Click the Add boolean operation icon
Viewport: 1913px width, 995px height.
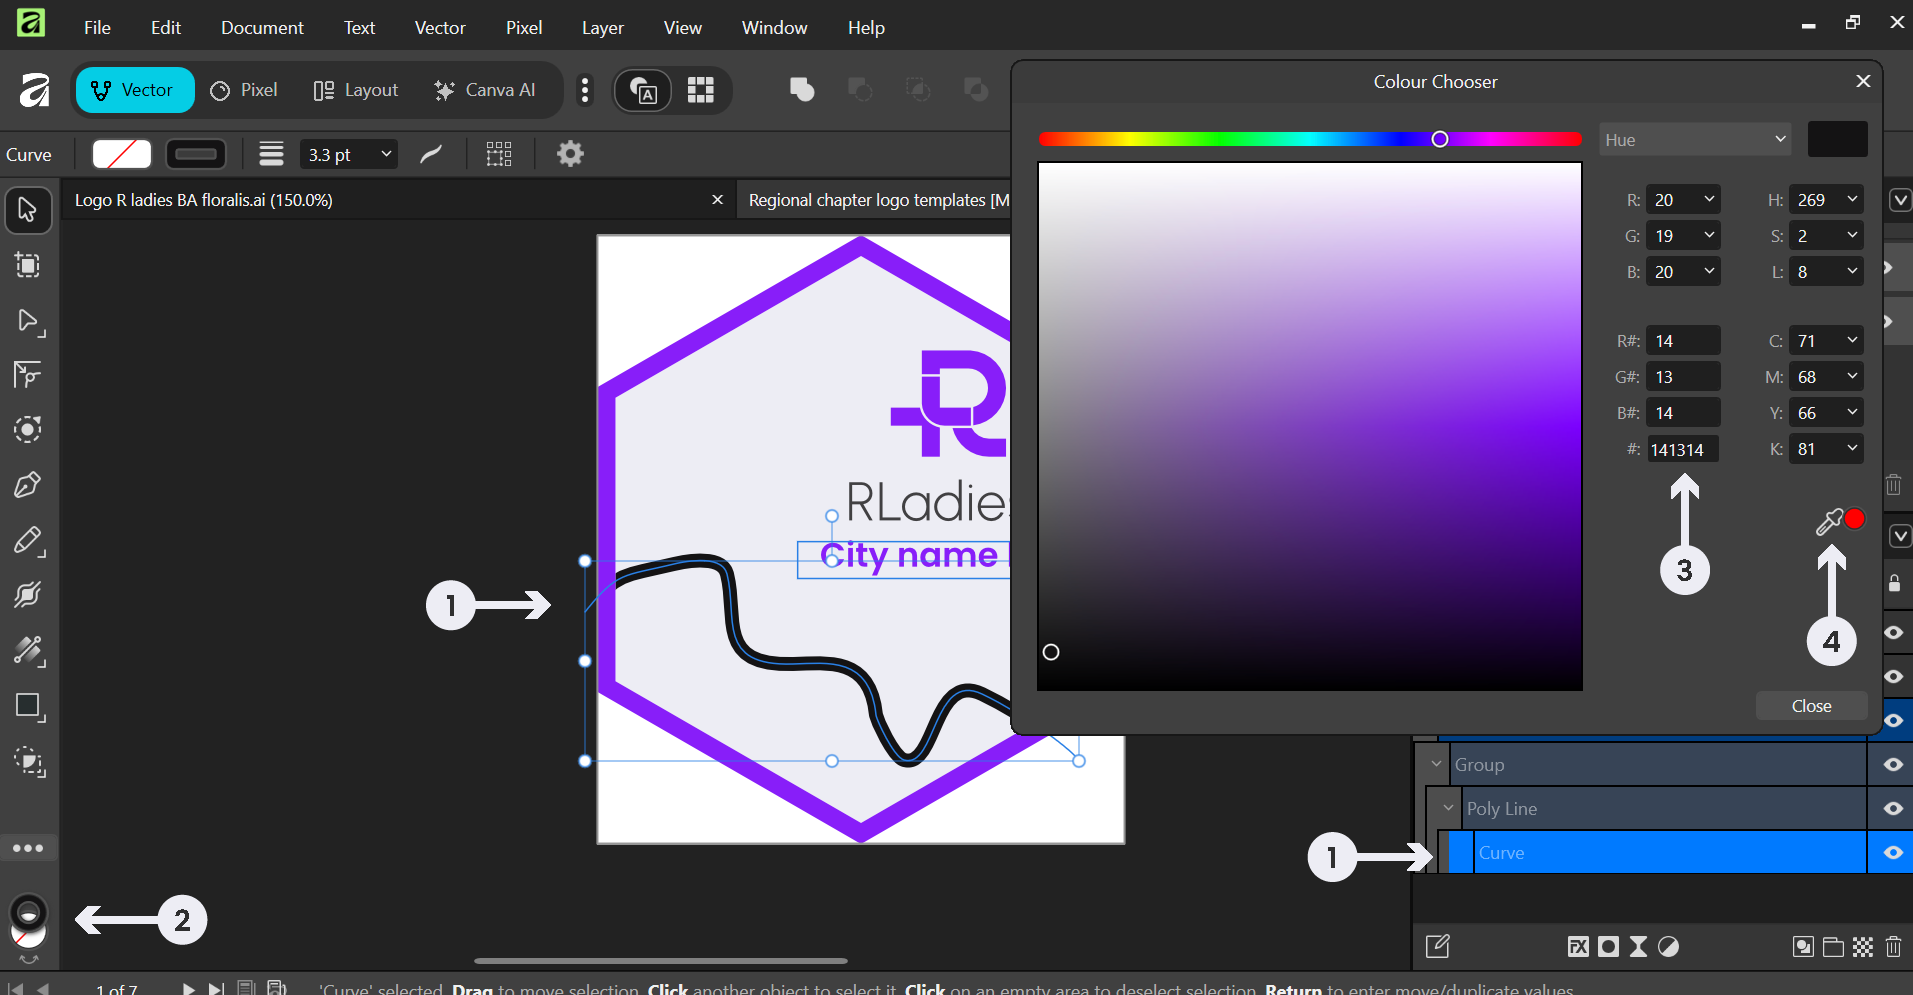pos(802,90)
